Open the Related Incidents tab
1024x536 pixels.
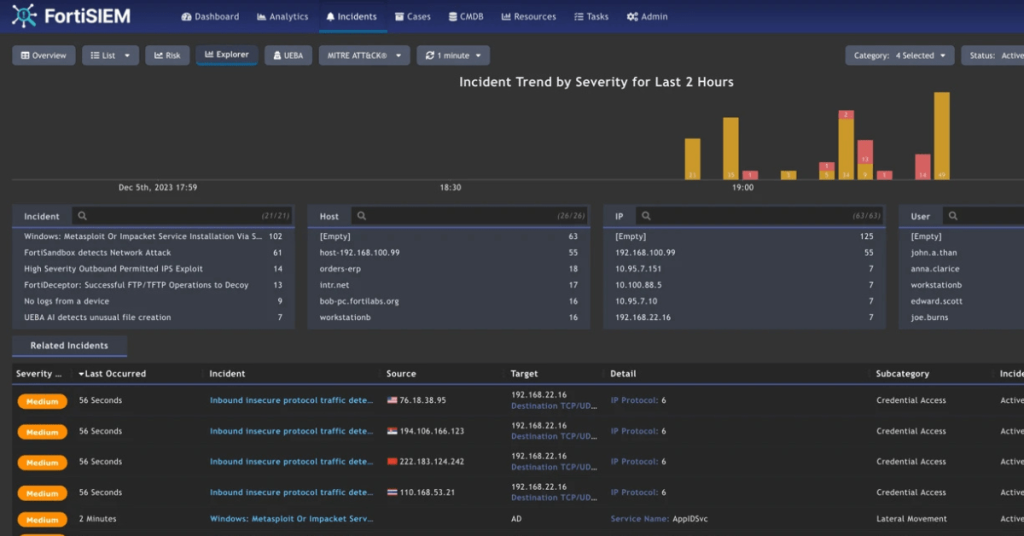tap(69, 345)
